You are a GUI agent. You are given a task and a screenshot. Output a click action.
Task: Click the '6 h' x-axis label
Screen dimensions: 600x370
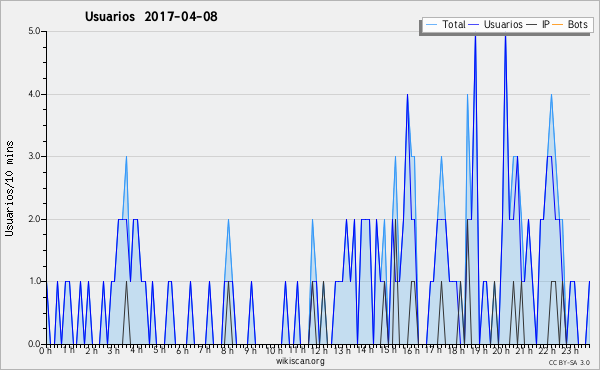tap(182, 350)
